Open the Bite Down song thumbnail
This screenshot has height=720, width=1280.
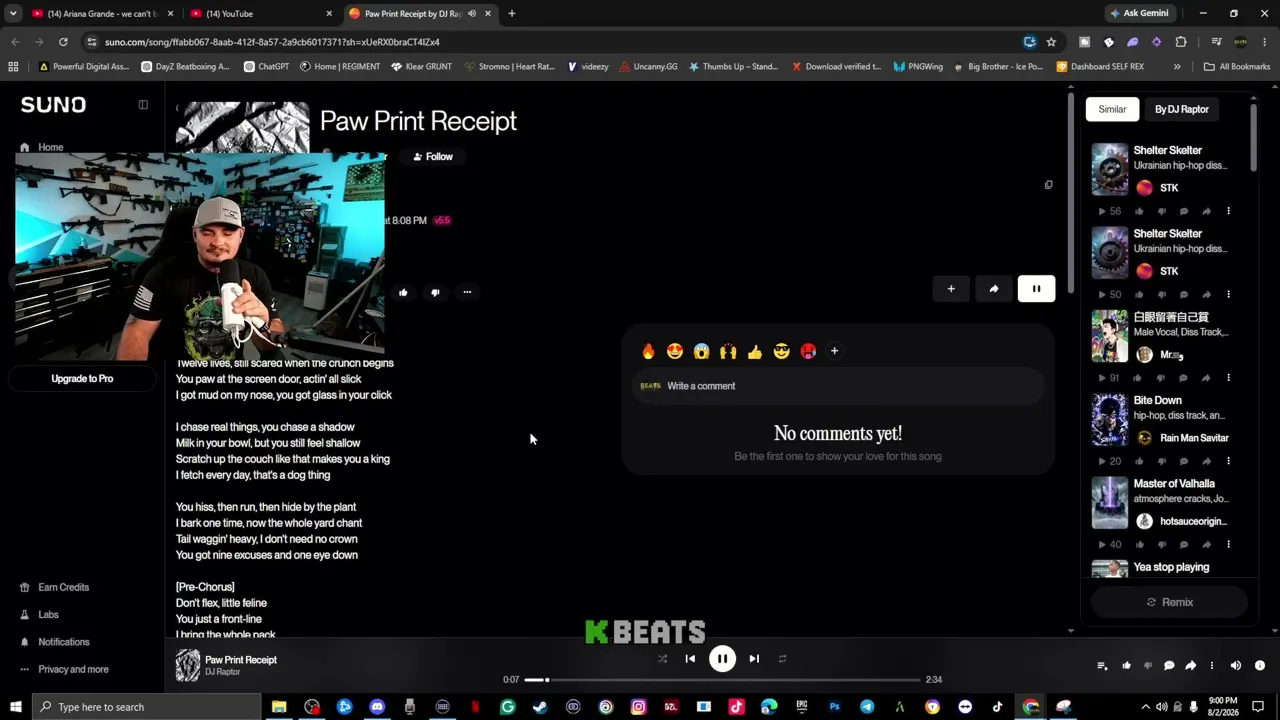point(1109,419)
